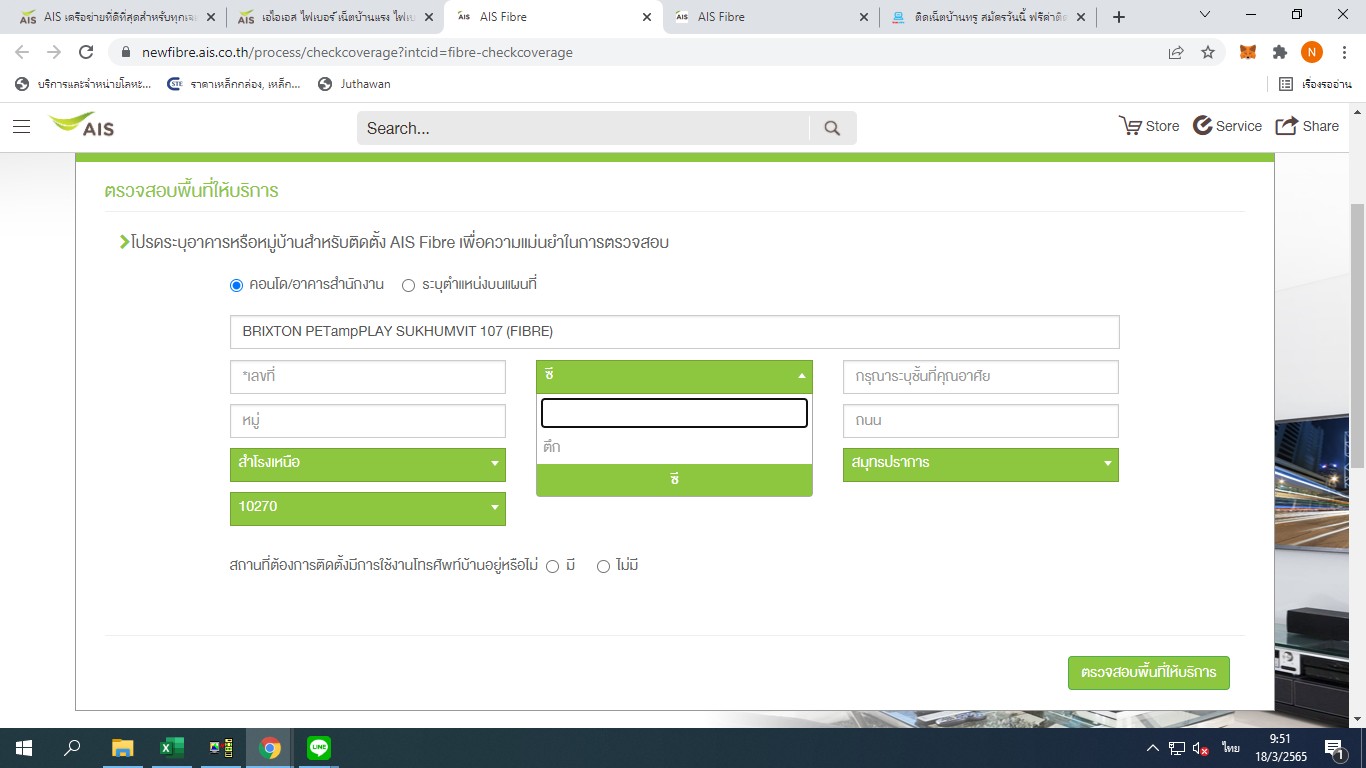Image resolution: width=1366 pixels, height=768 pixels.
Task: Close the ติดเน็ตบ้านทรู tab
Action: click(x=1083, y=17)
